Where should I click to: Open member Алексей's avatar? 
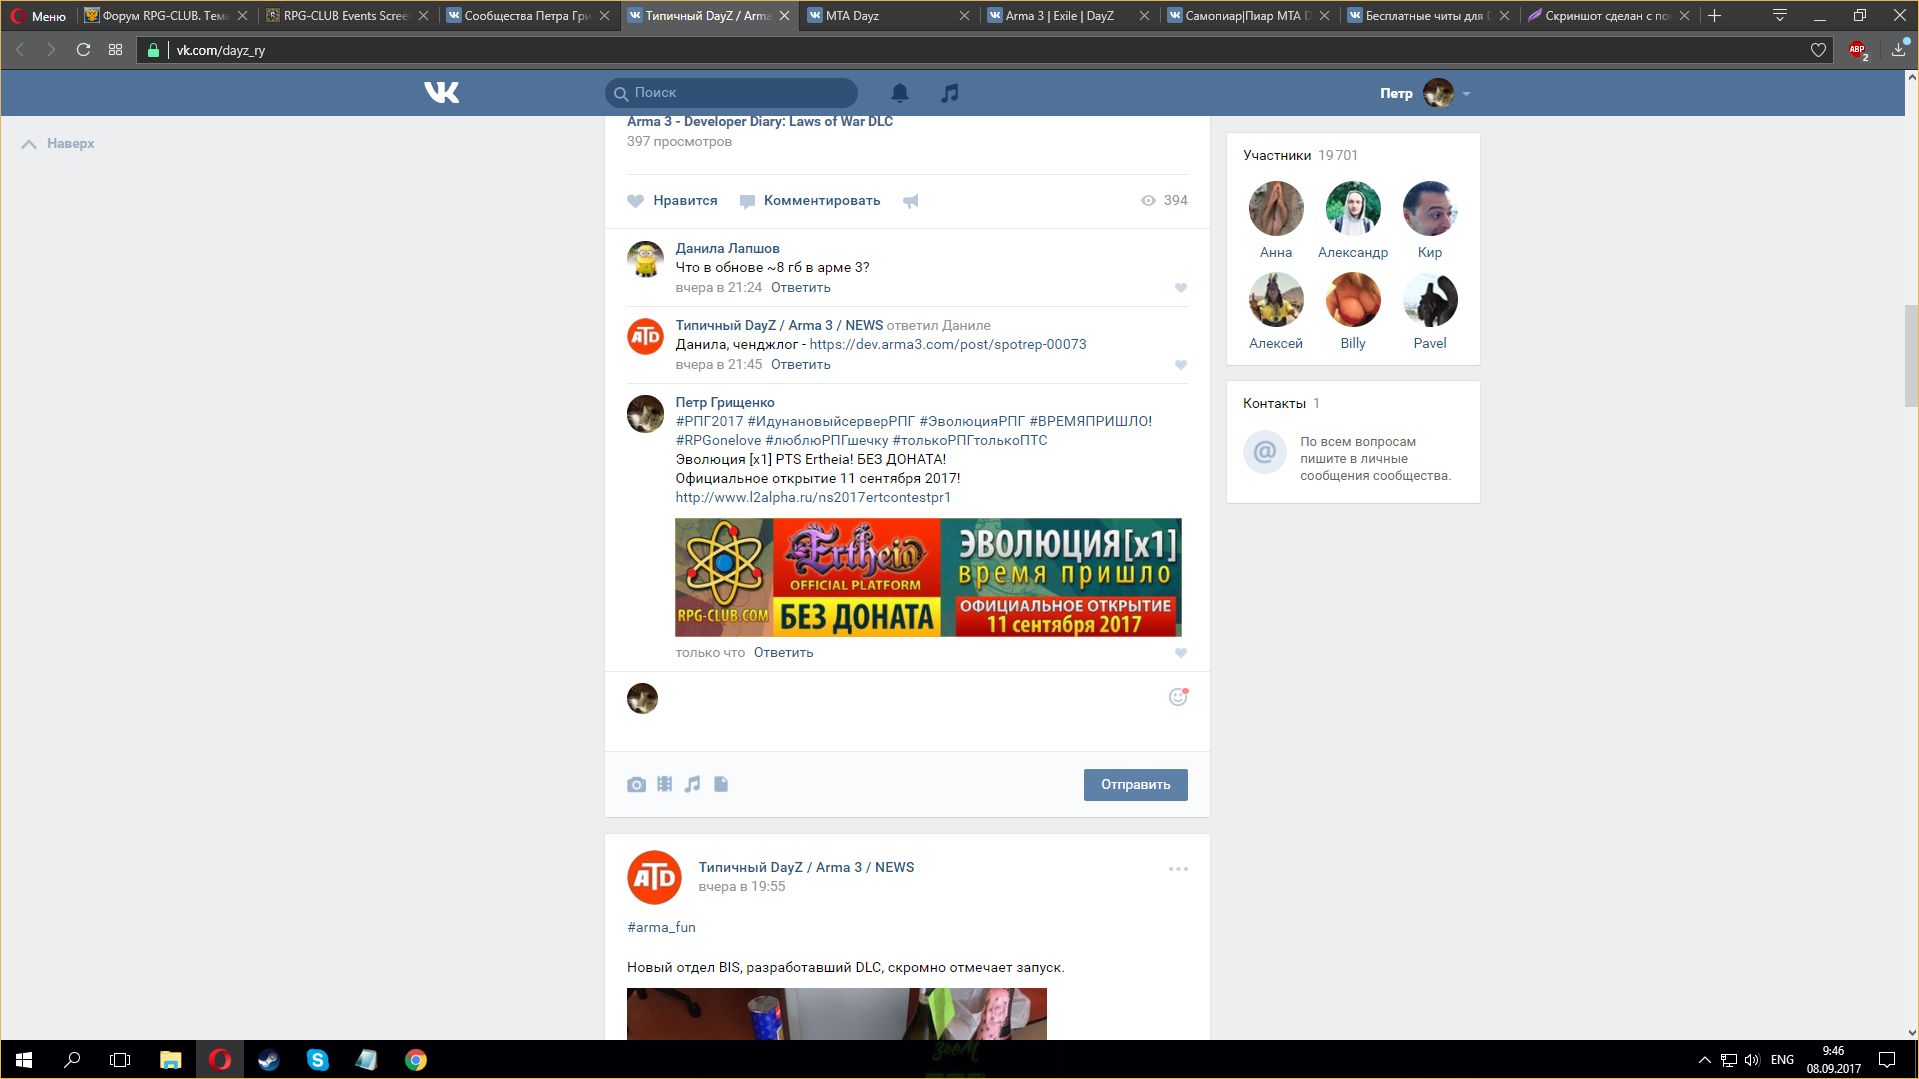[x=1276, y=300]
